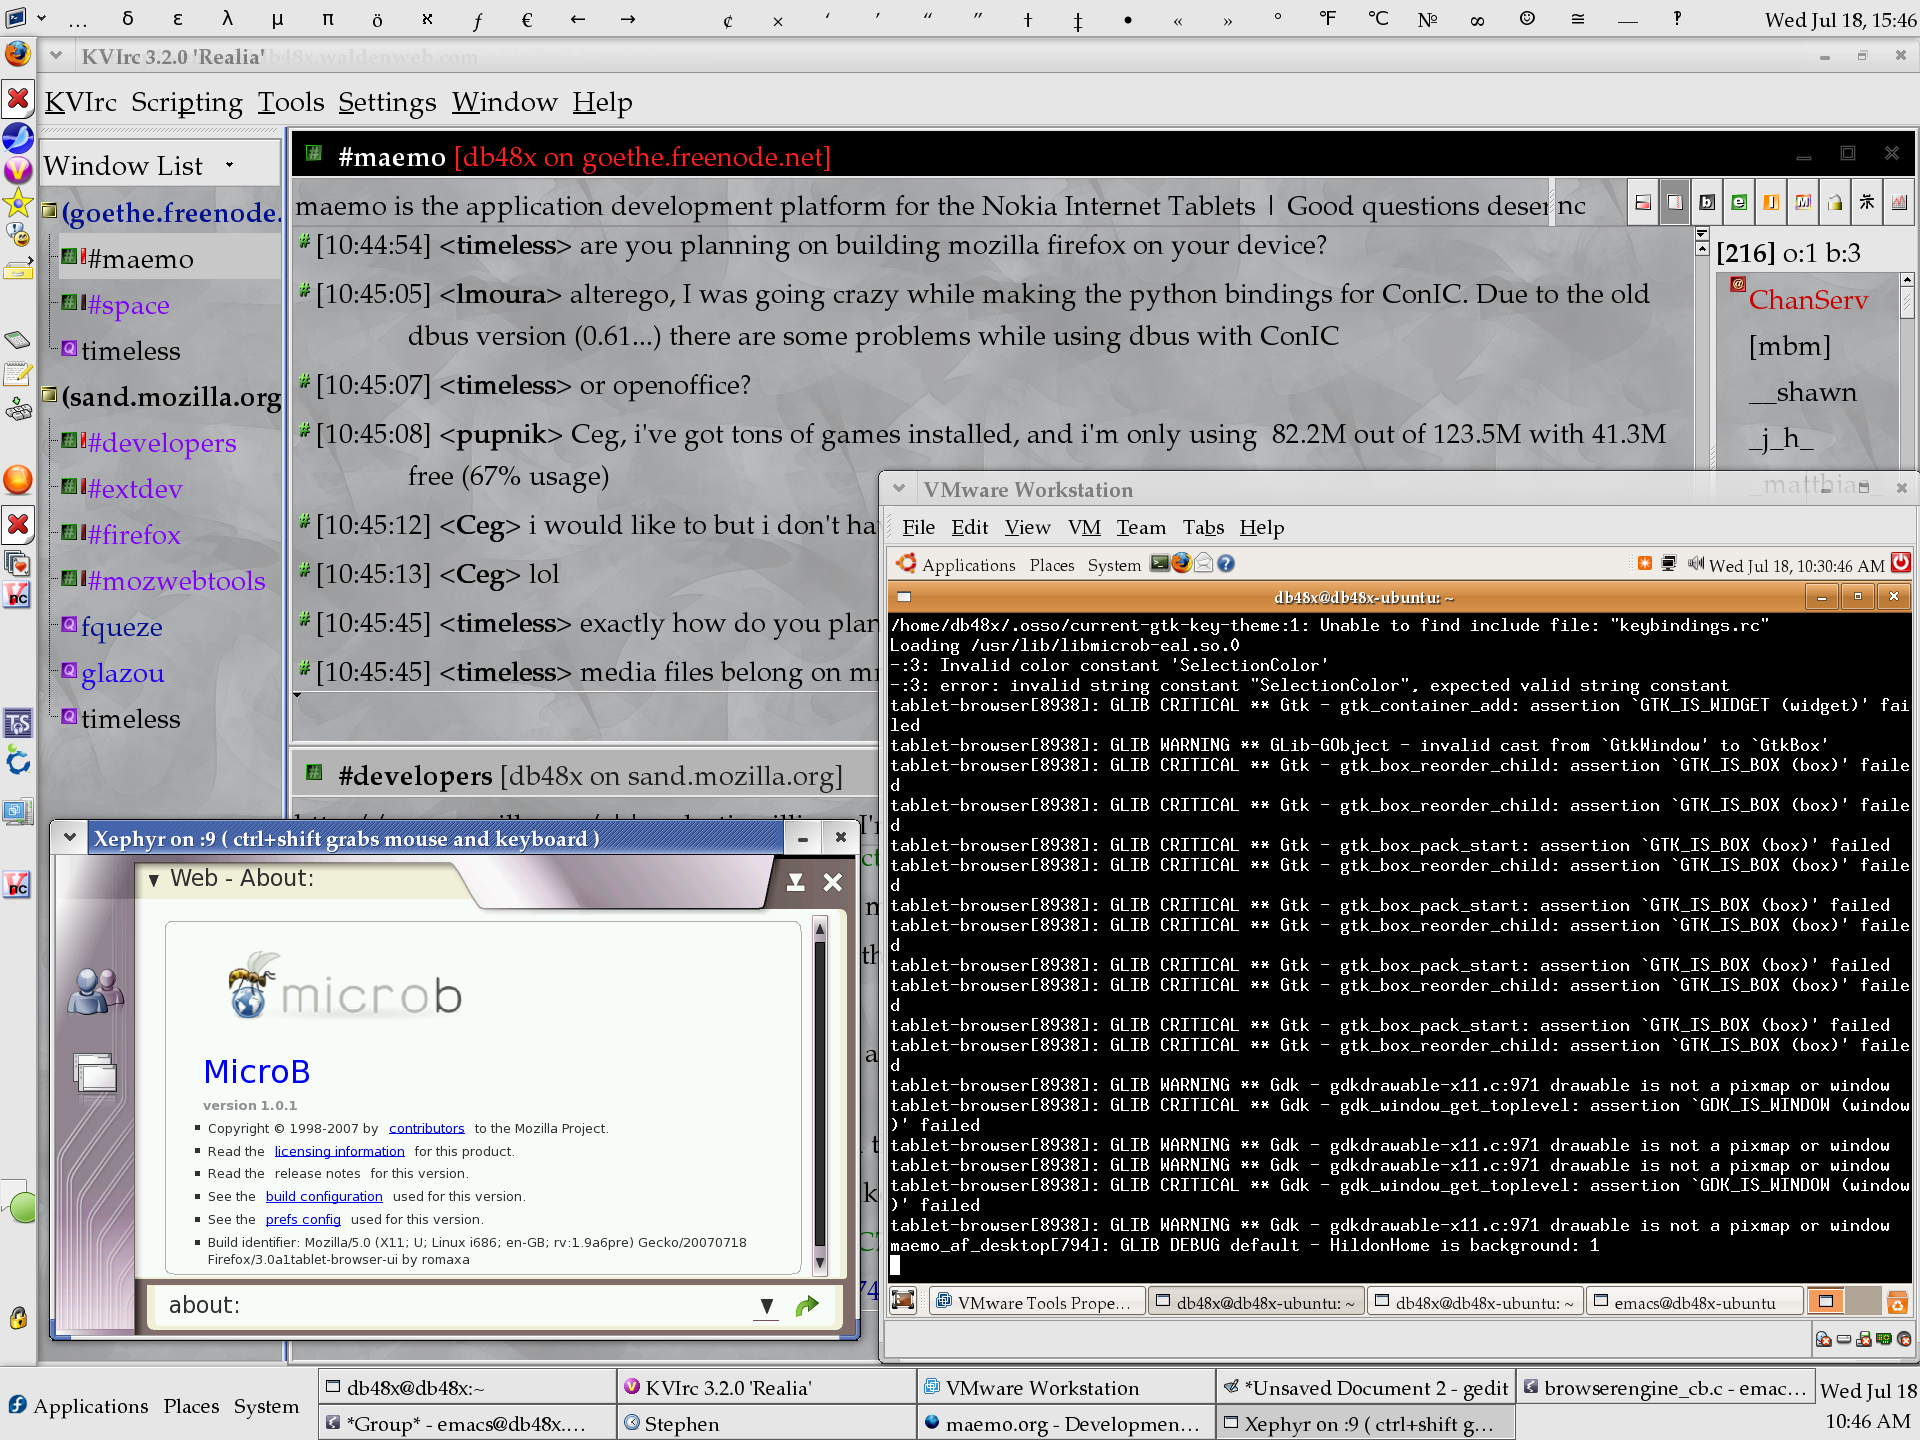
Task: Click red power button in guest panel
Action: (1901, 563)
